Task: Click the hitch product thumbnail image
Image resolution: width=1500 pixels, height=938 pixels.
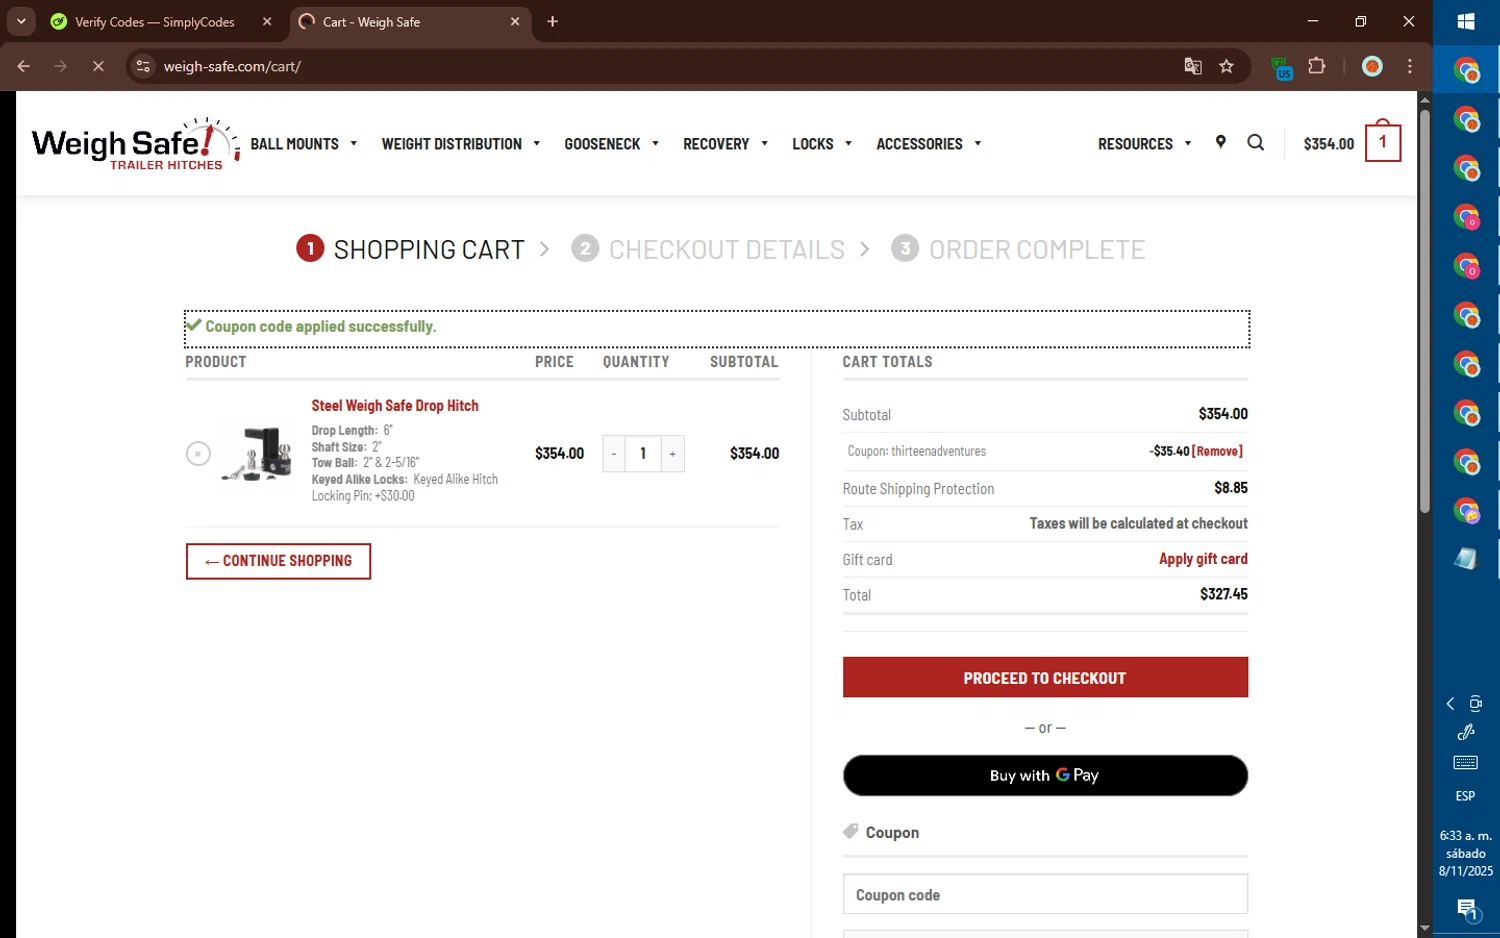Action: tap(258, 454)
